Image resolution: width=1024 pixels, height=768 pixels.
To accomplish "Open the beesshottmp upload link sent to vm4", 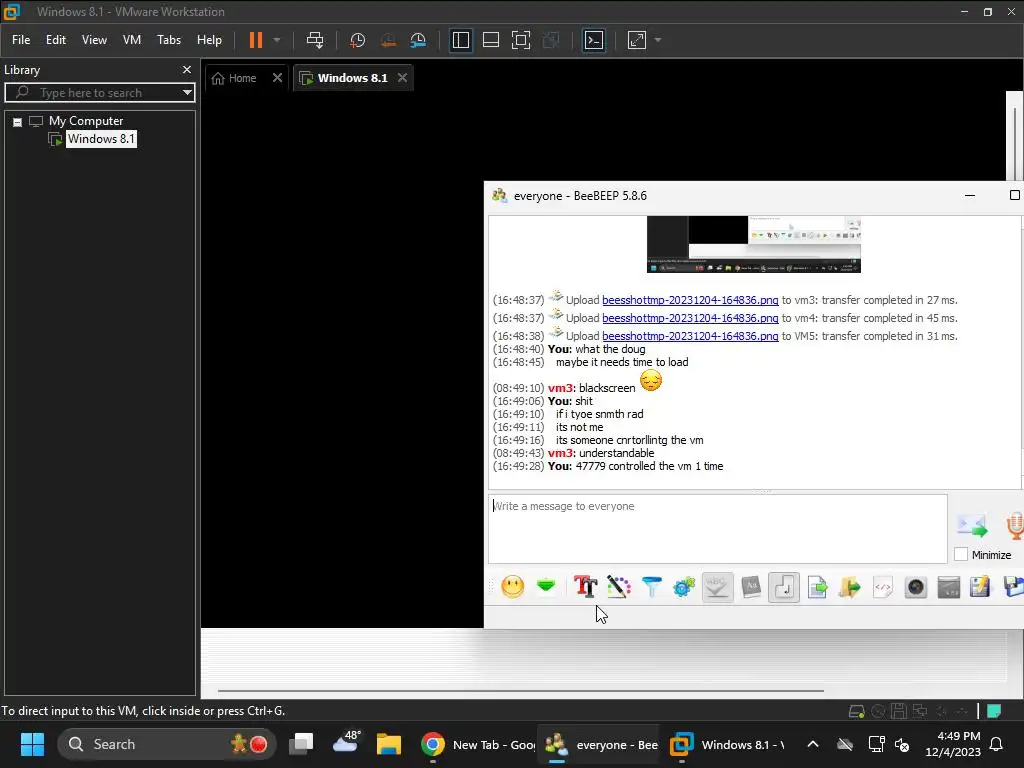I will pos(690,318).
